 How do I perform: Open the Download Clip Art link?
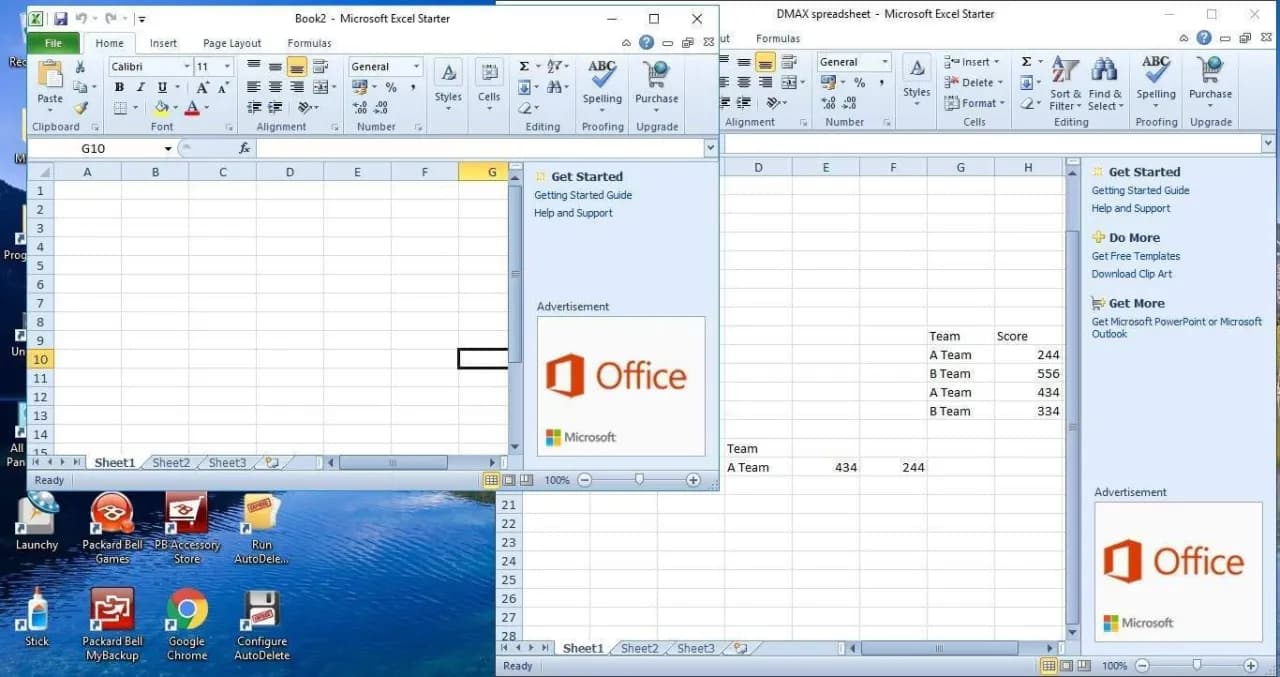tap(1131, 274)
